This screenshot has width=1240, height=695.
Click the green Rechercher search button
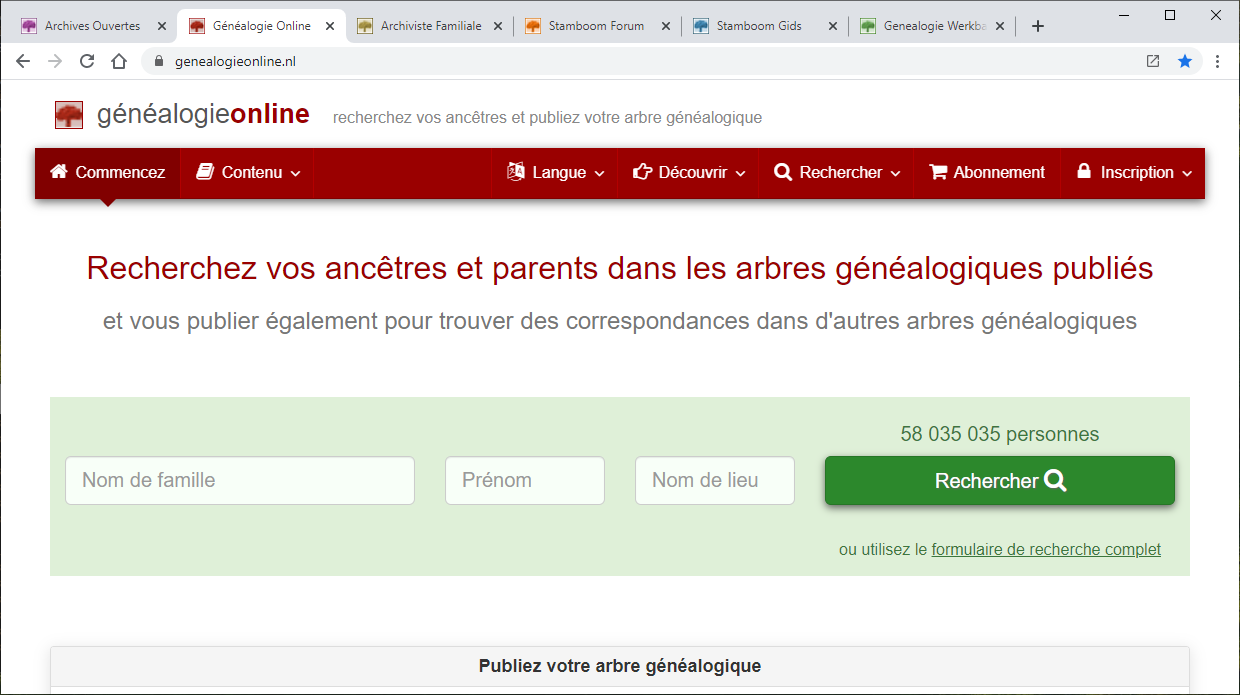pos(1000,481)
